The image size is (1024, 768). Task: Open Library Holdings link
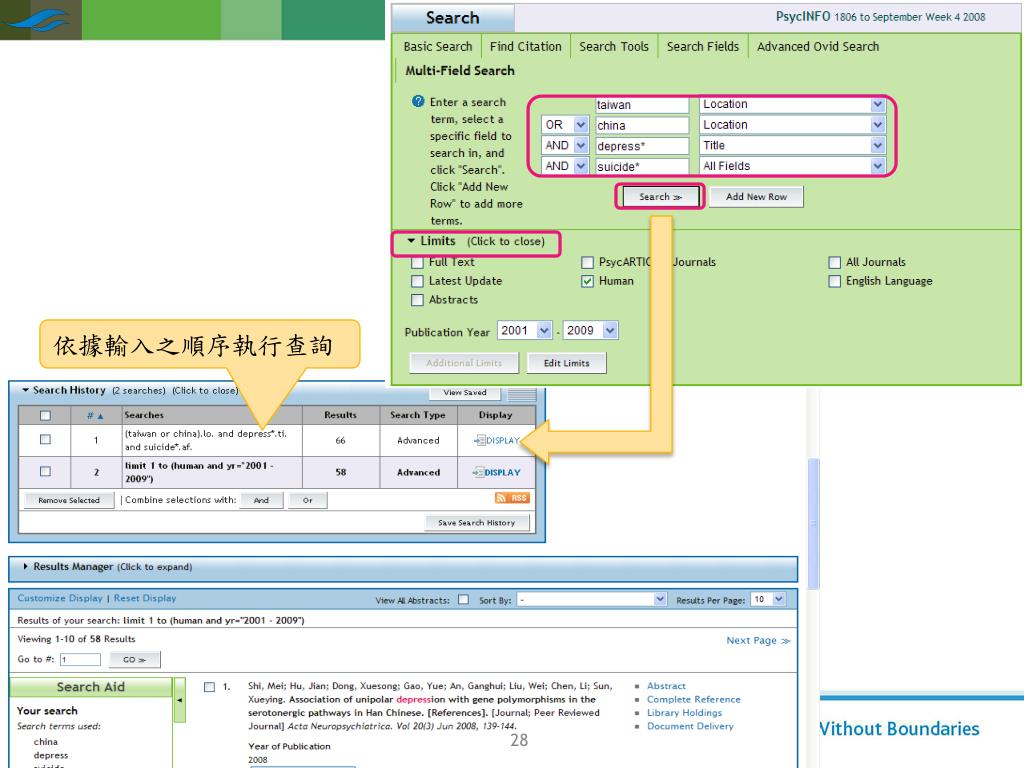[x=684, y=713]
